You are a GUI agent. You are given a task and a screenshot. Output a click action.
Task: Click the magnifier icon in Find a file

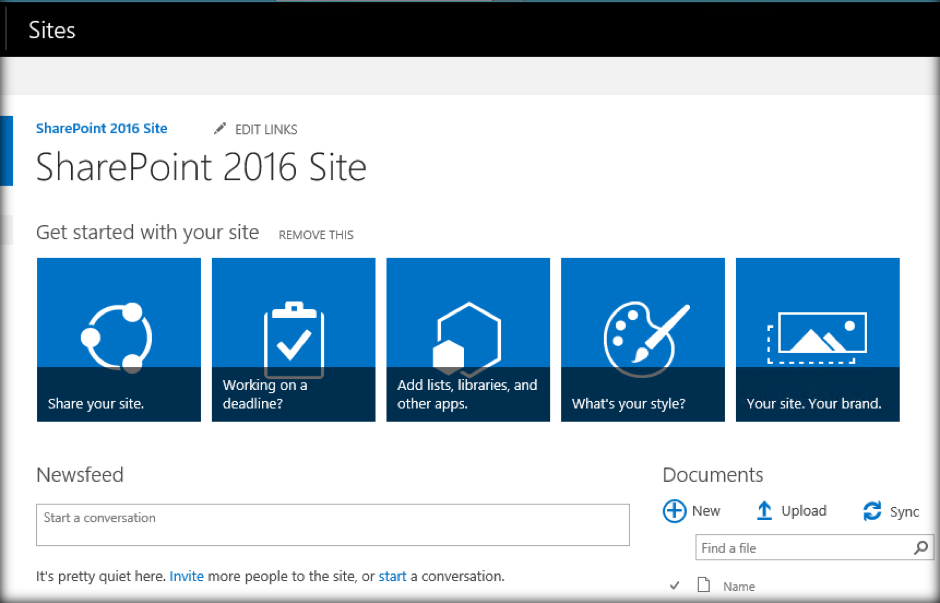click(921, 547)
